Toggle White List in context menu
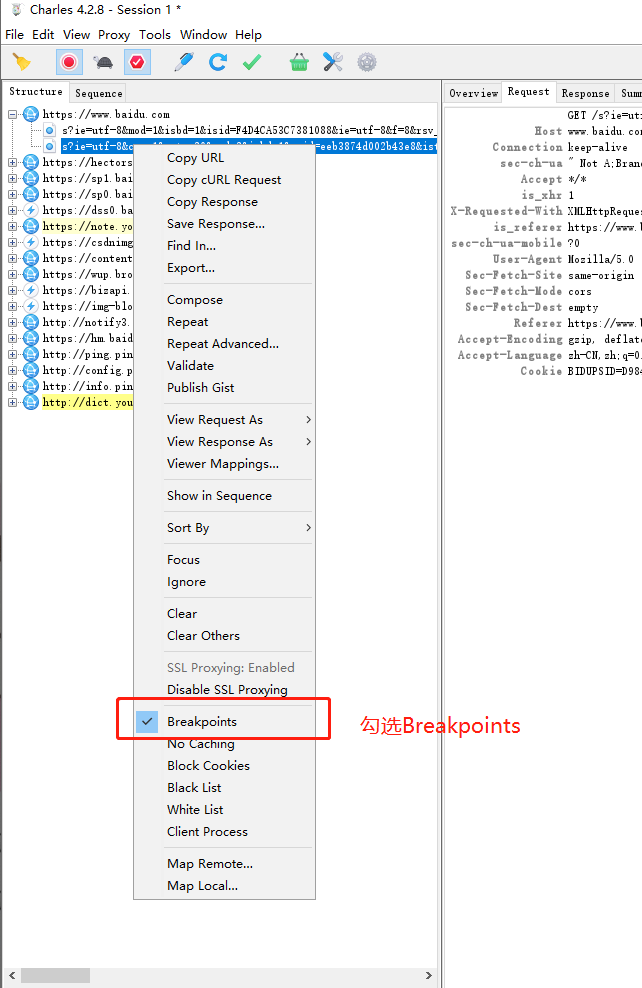This screenshot has height=988, width=642. pyautogui.click(x=224, y=810)
